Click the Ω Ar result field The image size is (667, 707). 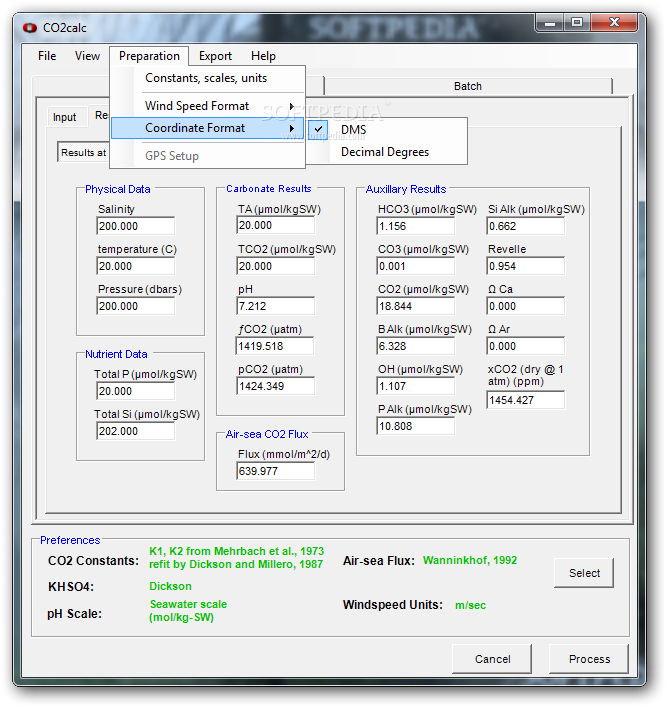(525, 346)
